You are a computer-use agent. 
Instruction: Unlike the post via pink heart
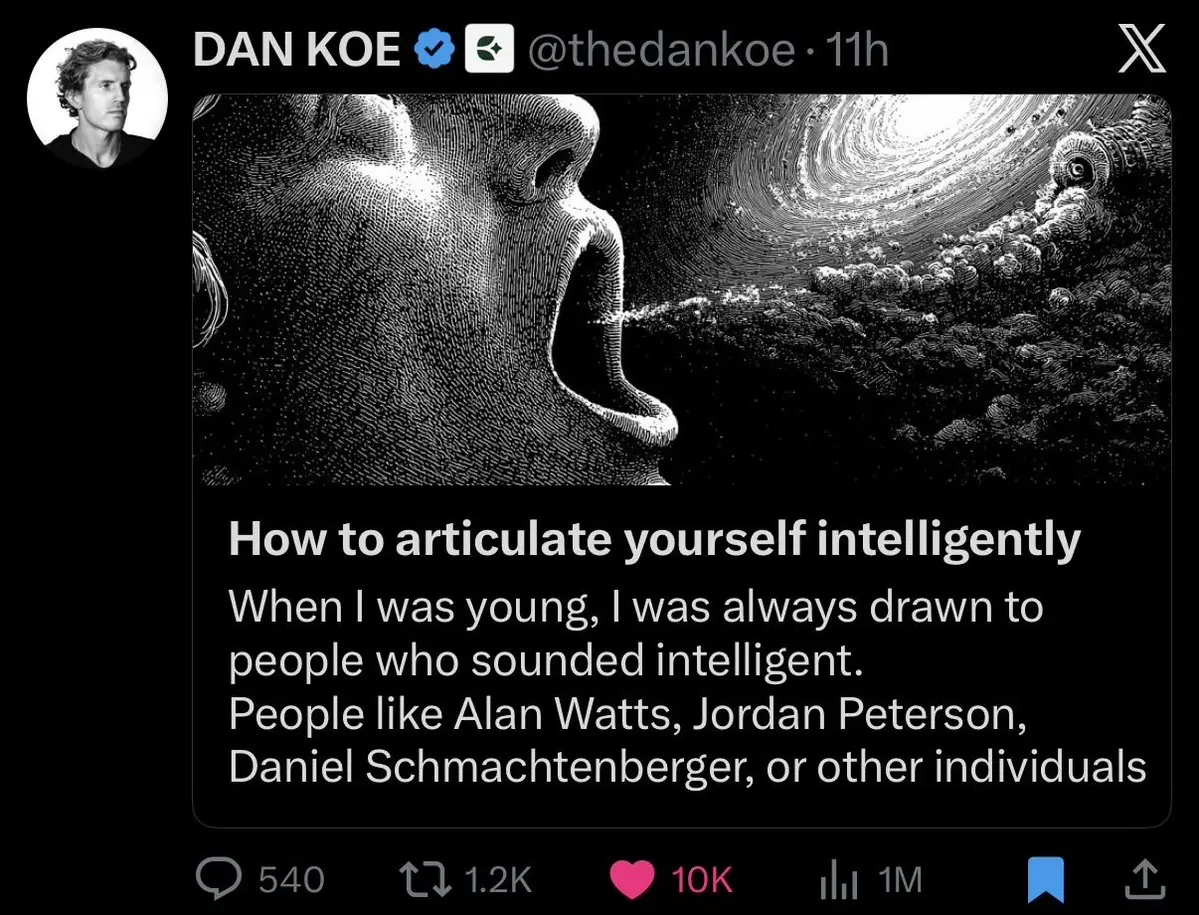coord(632,879)
